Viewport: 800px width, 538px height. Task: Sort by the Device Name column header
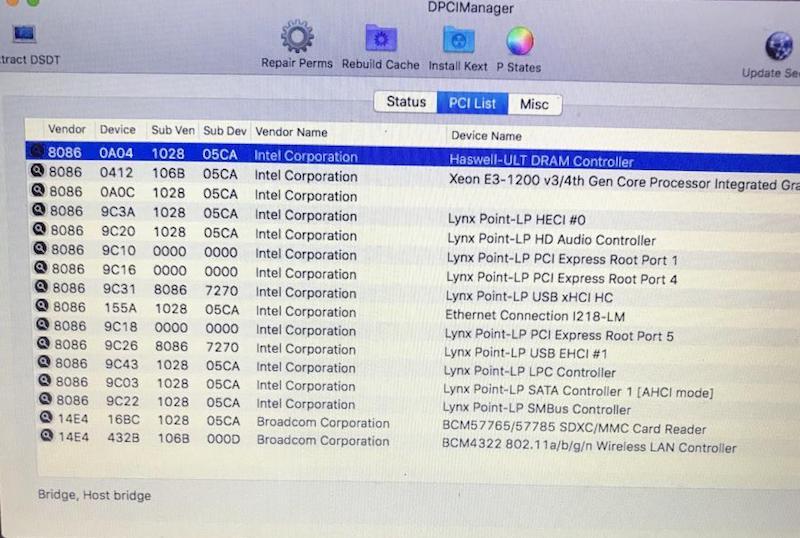coord(486,135)
